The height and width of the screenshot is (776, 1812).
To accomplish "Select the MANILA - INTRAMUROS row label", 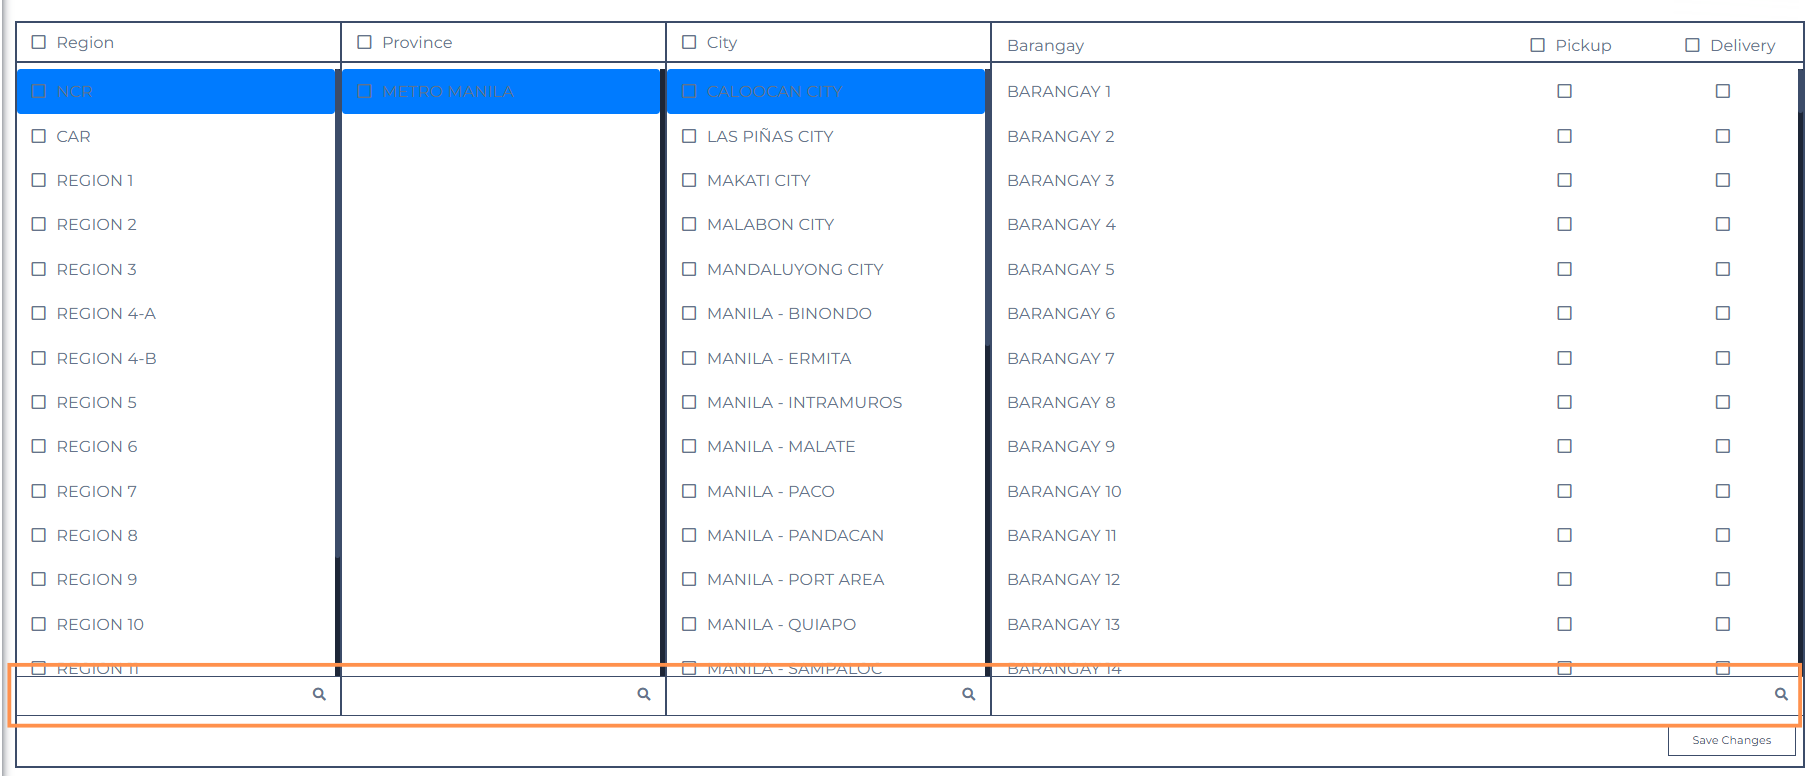I will point(804,402).
